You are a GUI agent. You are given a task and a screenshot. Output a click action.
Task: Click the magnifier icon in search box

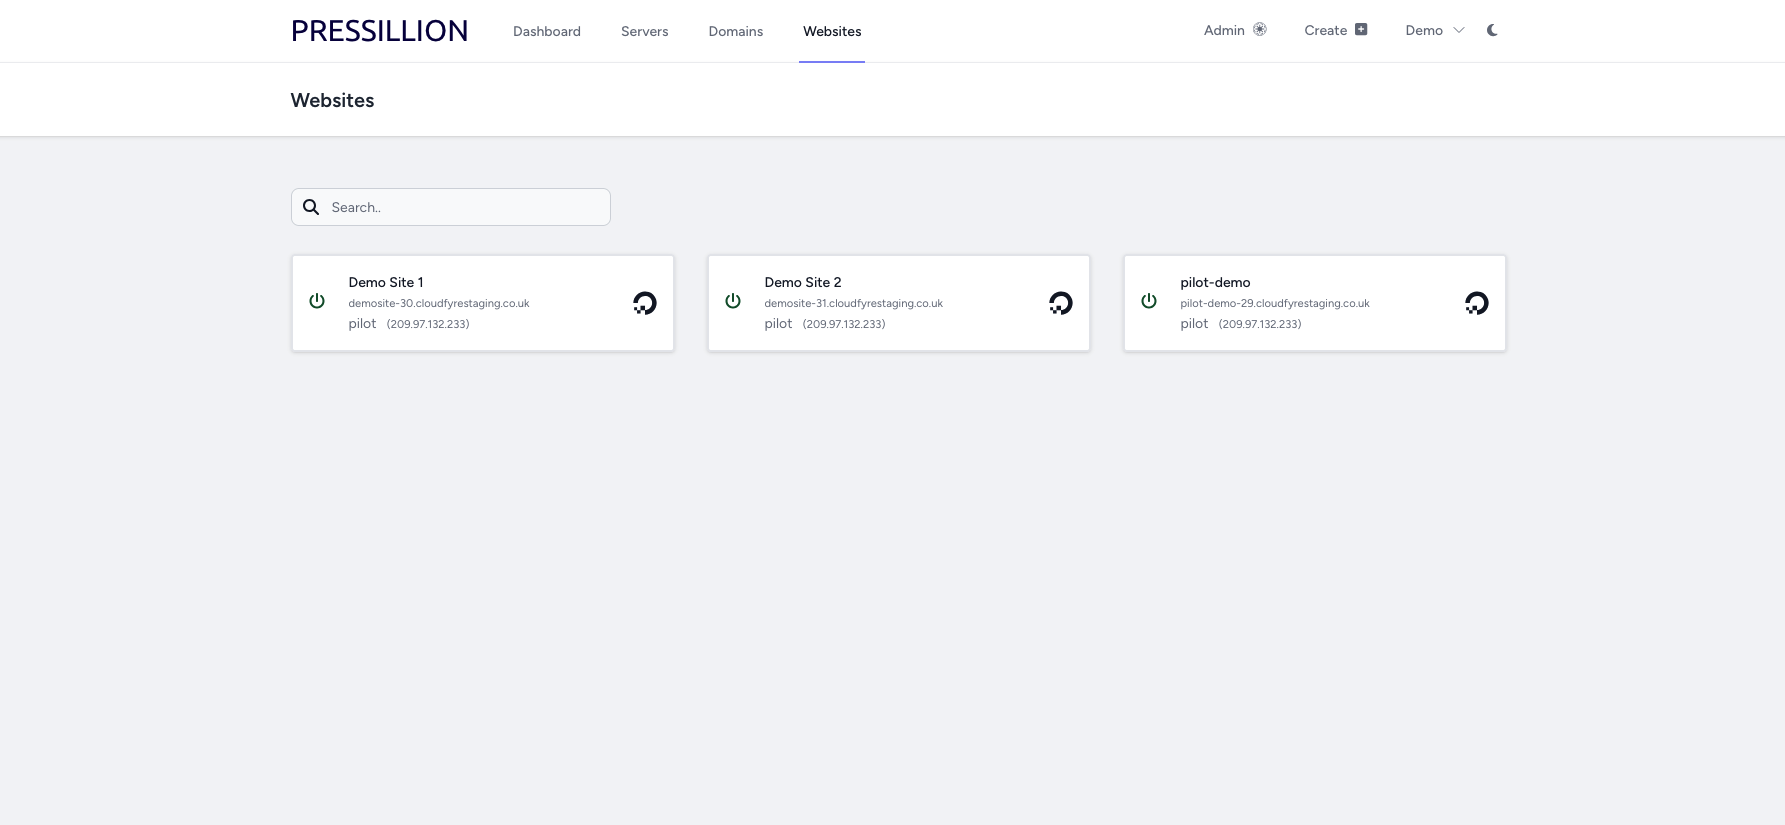[x=311, y=207]
